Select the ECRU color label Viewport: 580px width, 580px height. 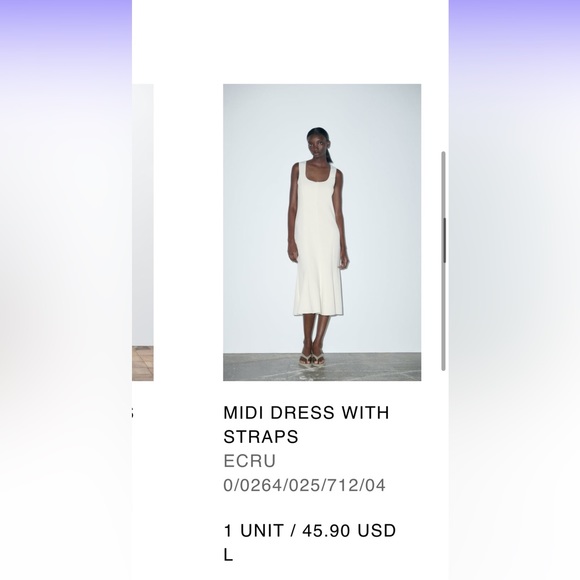(x=250, y=461)
